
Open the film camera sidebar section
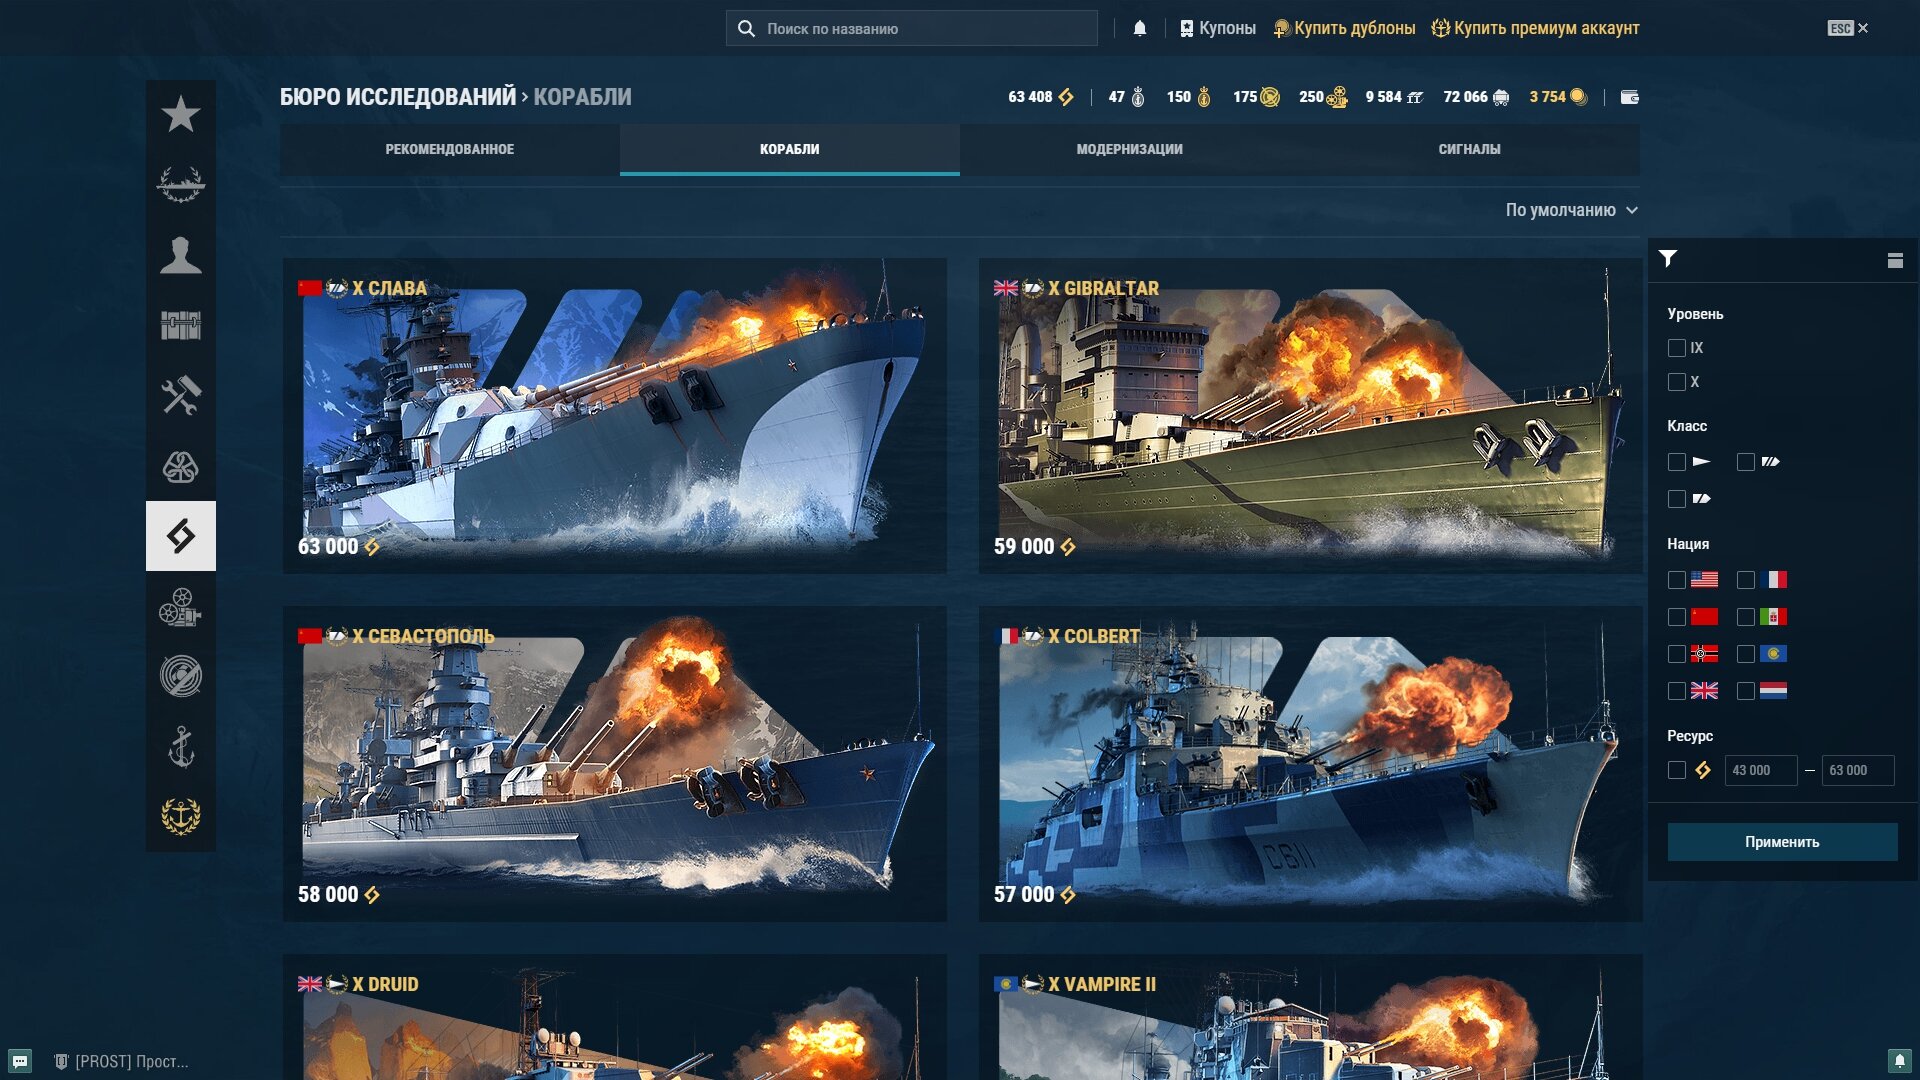181,607
